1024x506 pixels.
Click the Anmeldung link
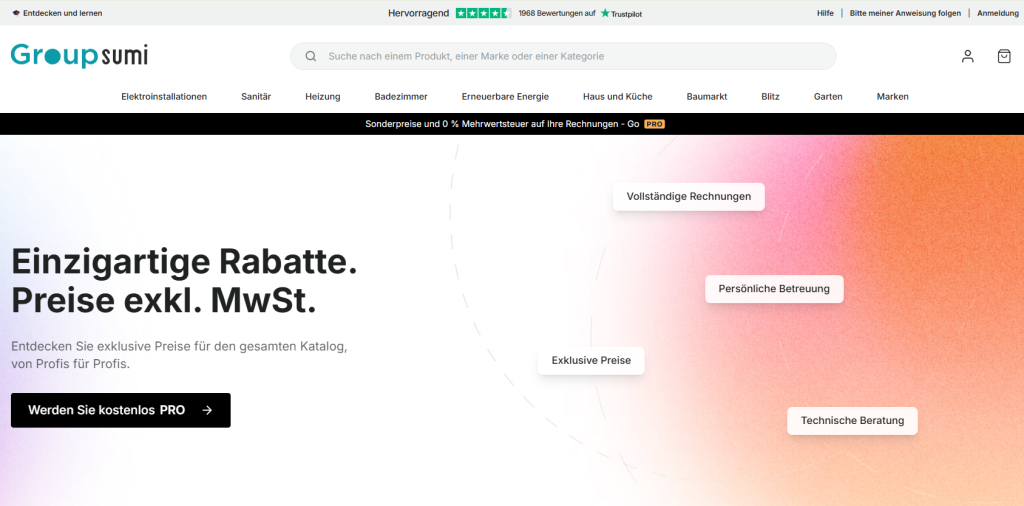point(997,13)
